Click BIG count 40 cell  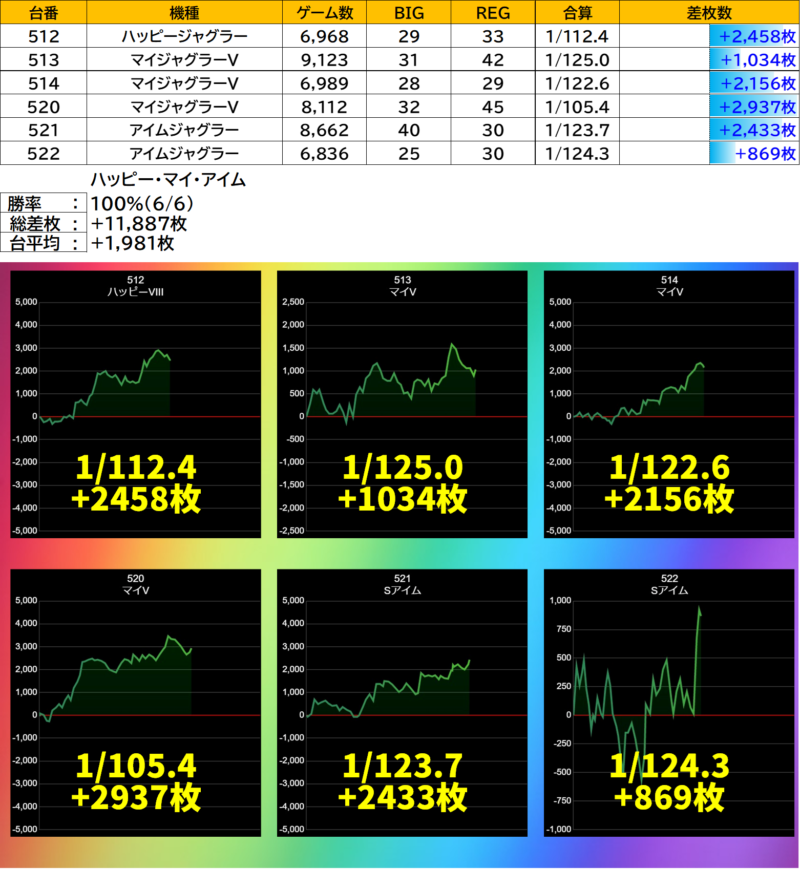pyautogui.click(x=409, y=130)
